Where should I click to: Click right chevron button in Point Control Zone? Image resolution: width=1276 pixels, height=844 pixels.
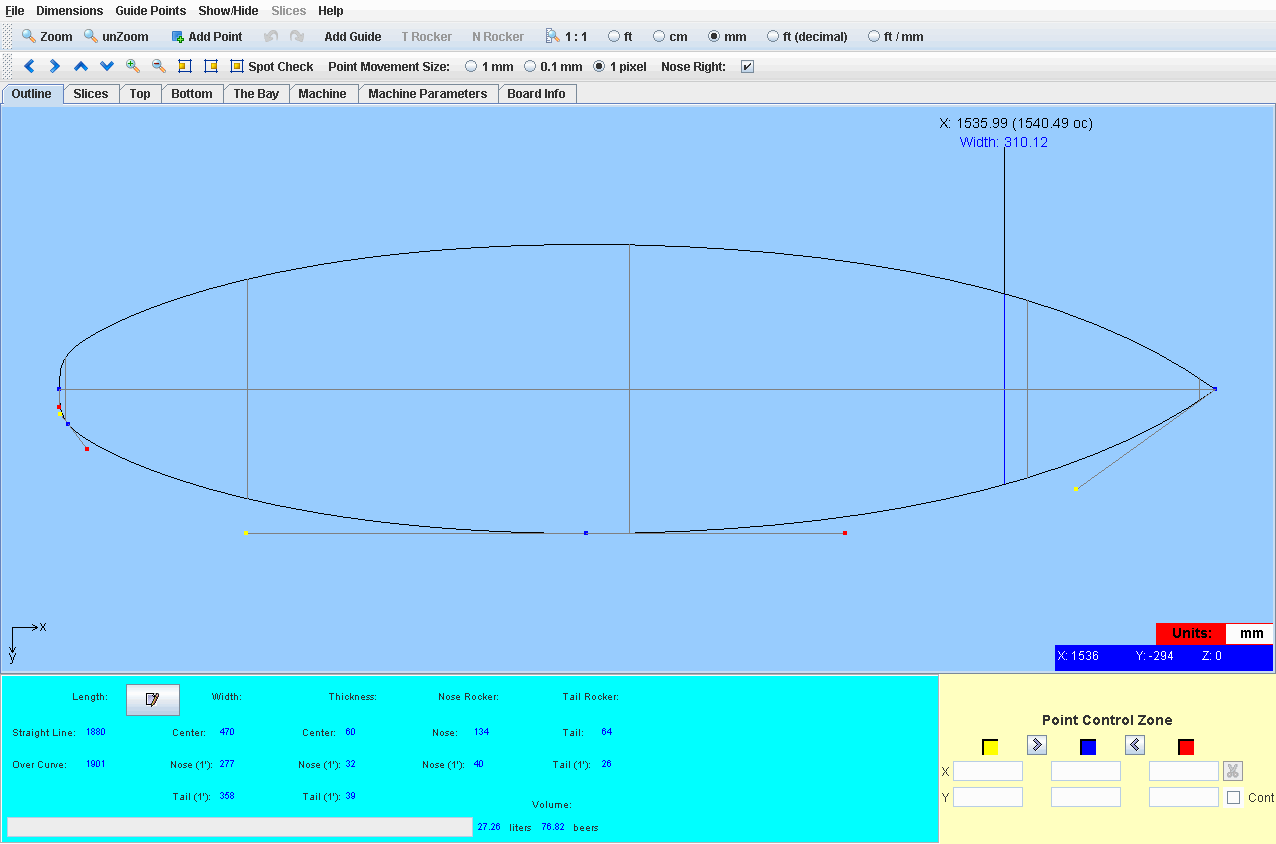point(1036,745)
